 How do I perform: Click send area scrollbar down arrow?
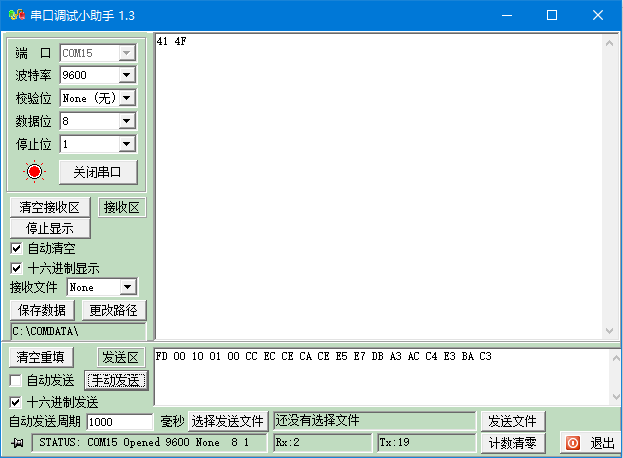point(616,396)
